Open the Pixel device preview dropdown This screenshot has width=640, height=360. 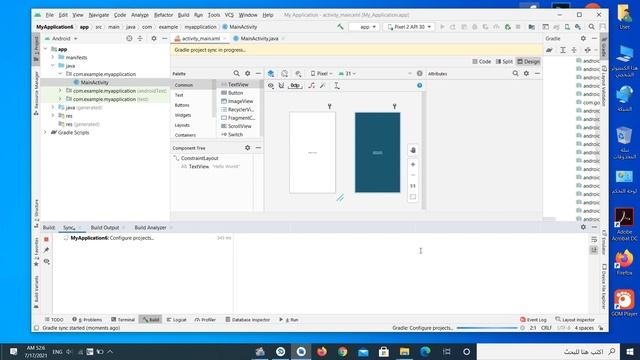point(322,73)
